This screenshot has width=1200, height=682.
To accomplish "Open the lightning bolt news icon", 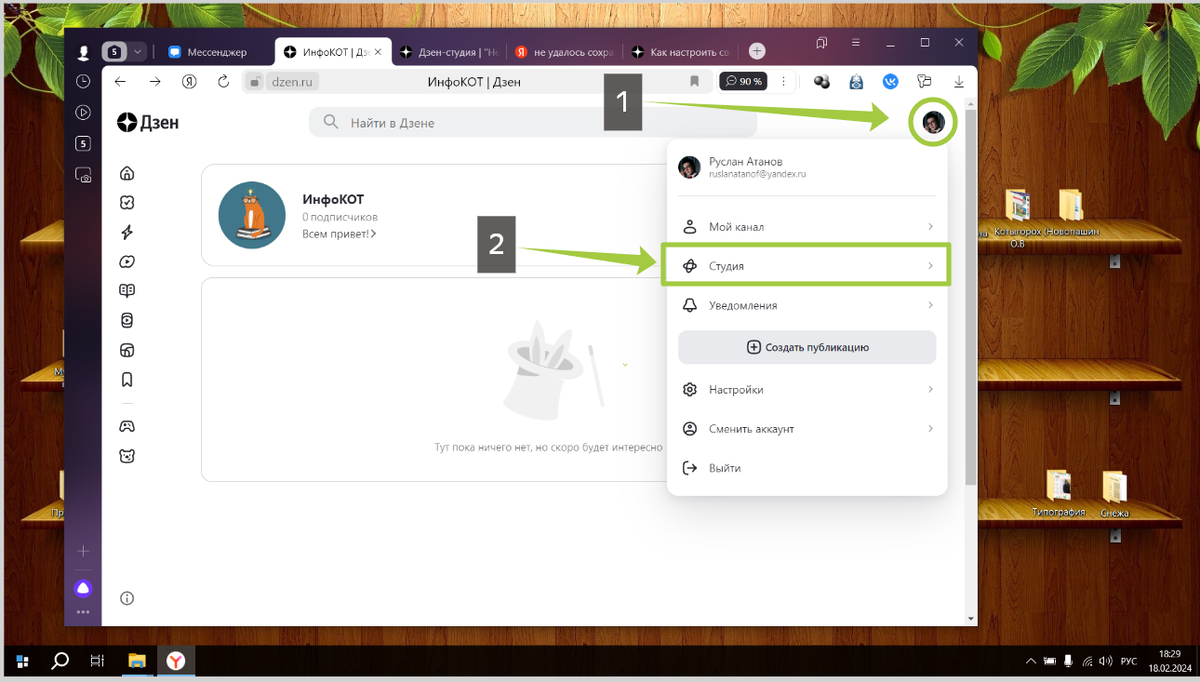I will [x=127, y=232].
